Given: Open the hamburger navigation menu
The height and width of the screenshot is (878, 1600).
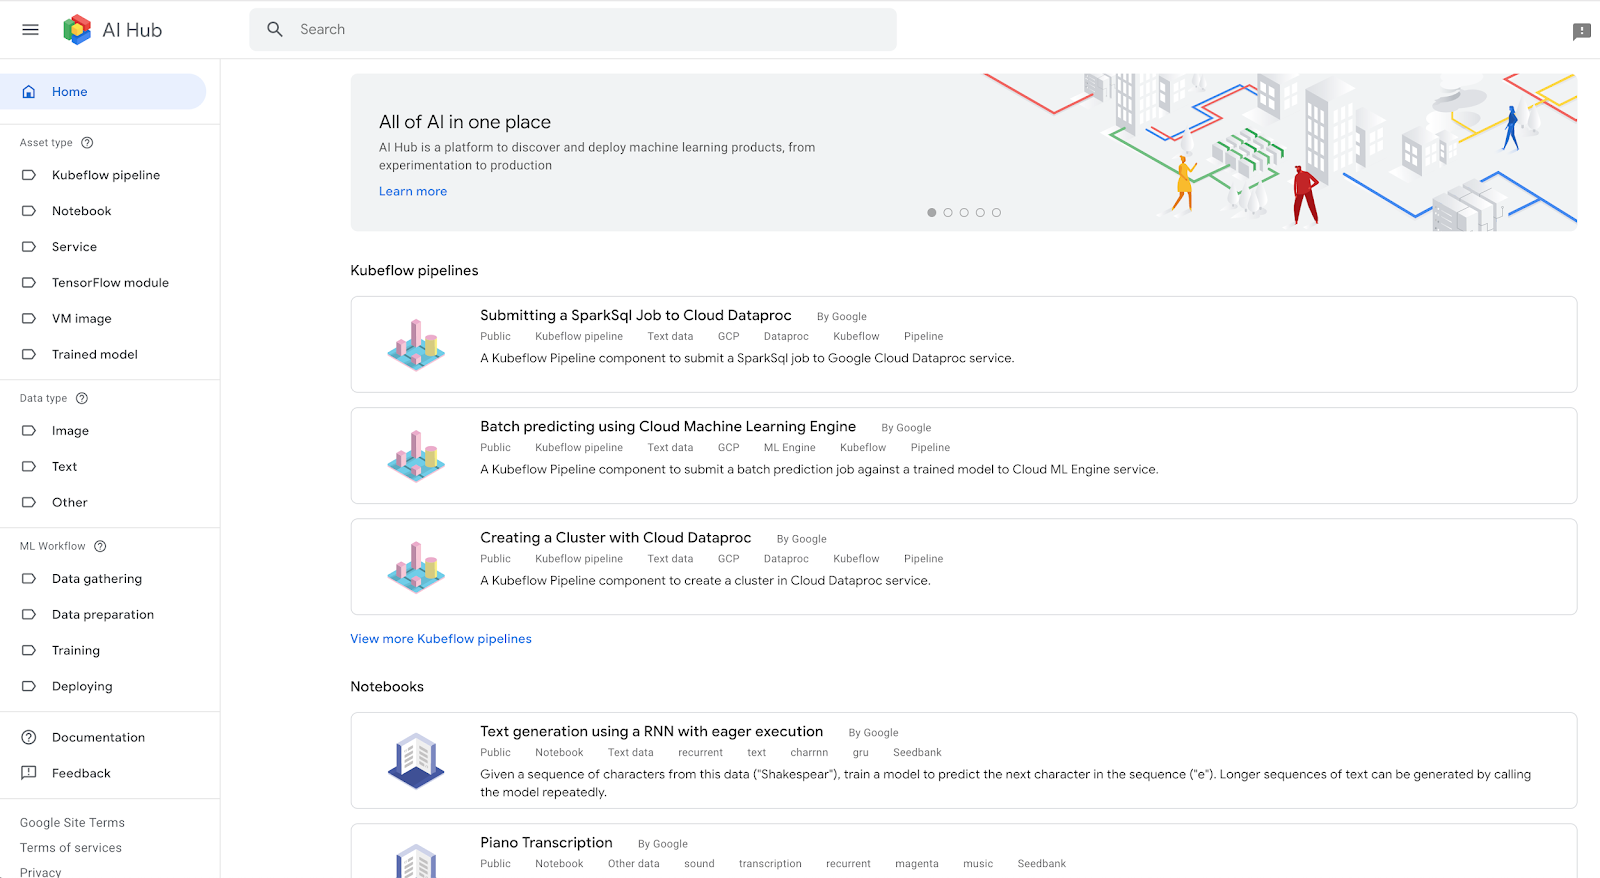Looking at the screenshot, I should point(30,30).
